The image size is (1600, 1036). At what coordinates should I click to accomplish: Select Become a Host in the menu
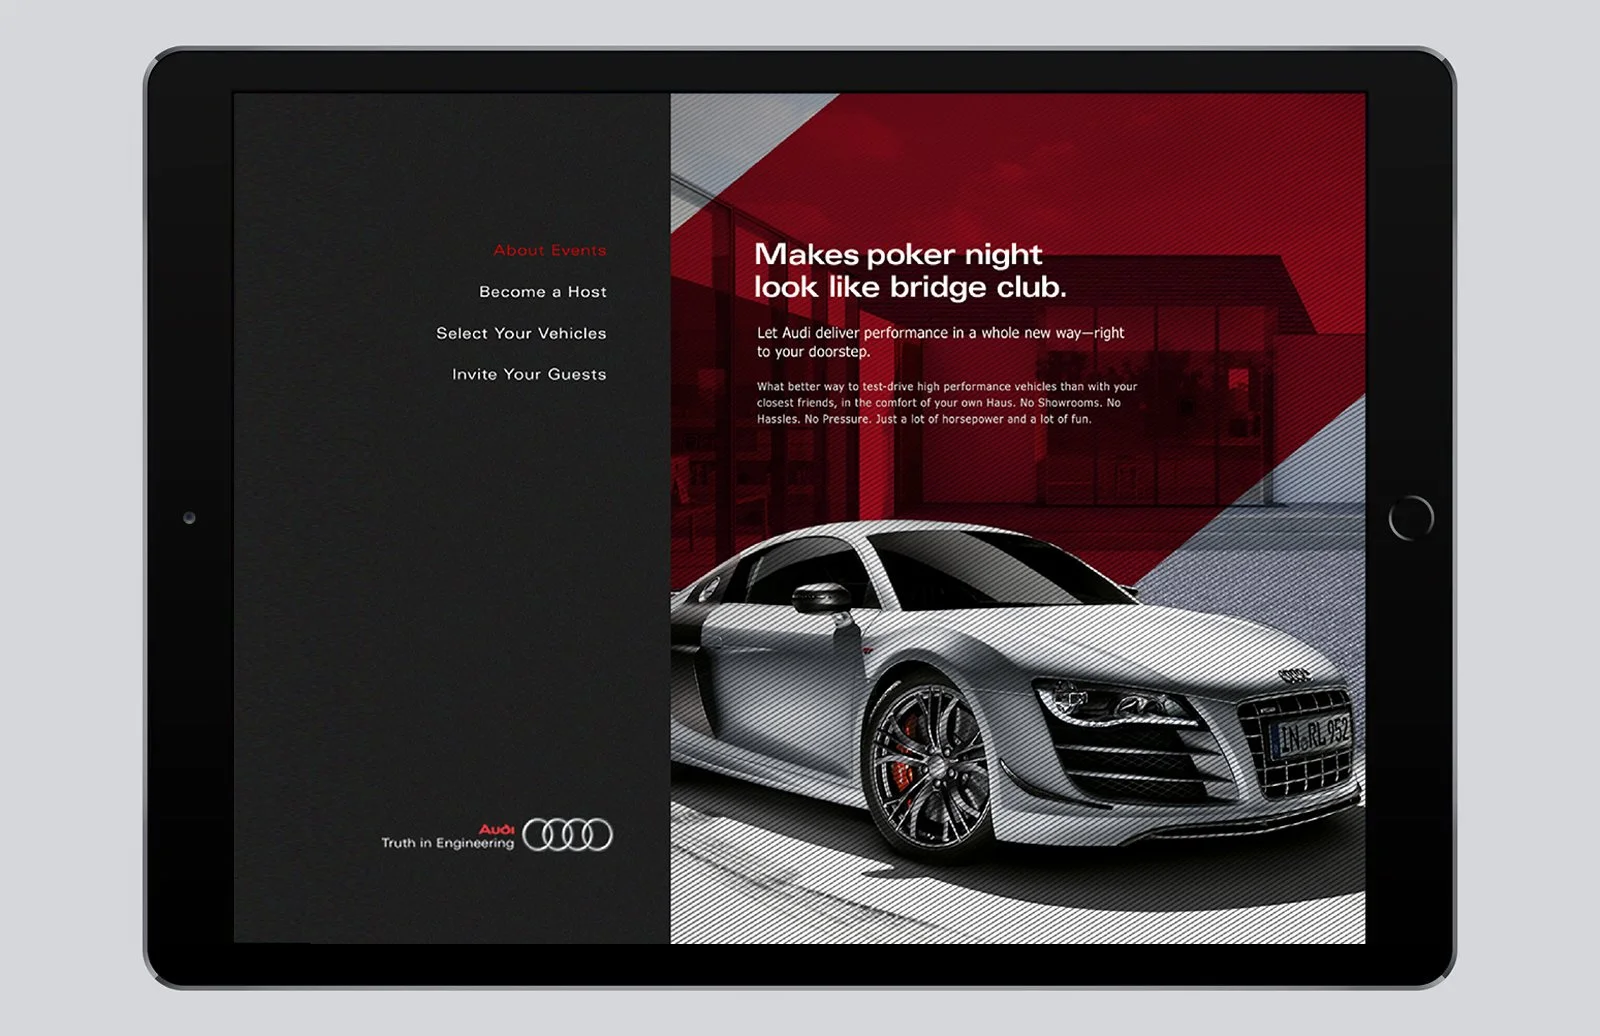tap(543, 292)
